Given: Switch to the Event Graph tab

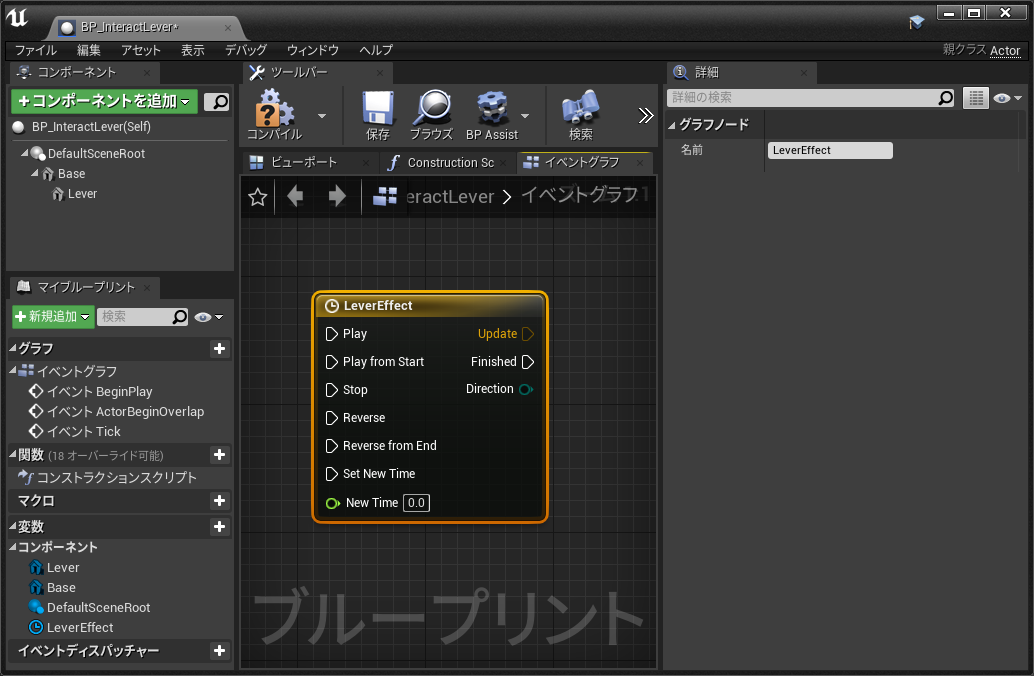Looking at the screenshot, I should (x=581, y=162).
